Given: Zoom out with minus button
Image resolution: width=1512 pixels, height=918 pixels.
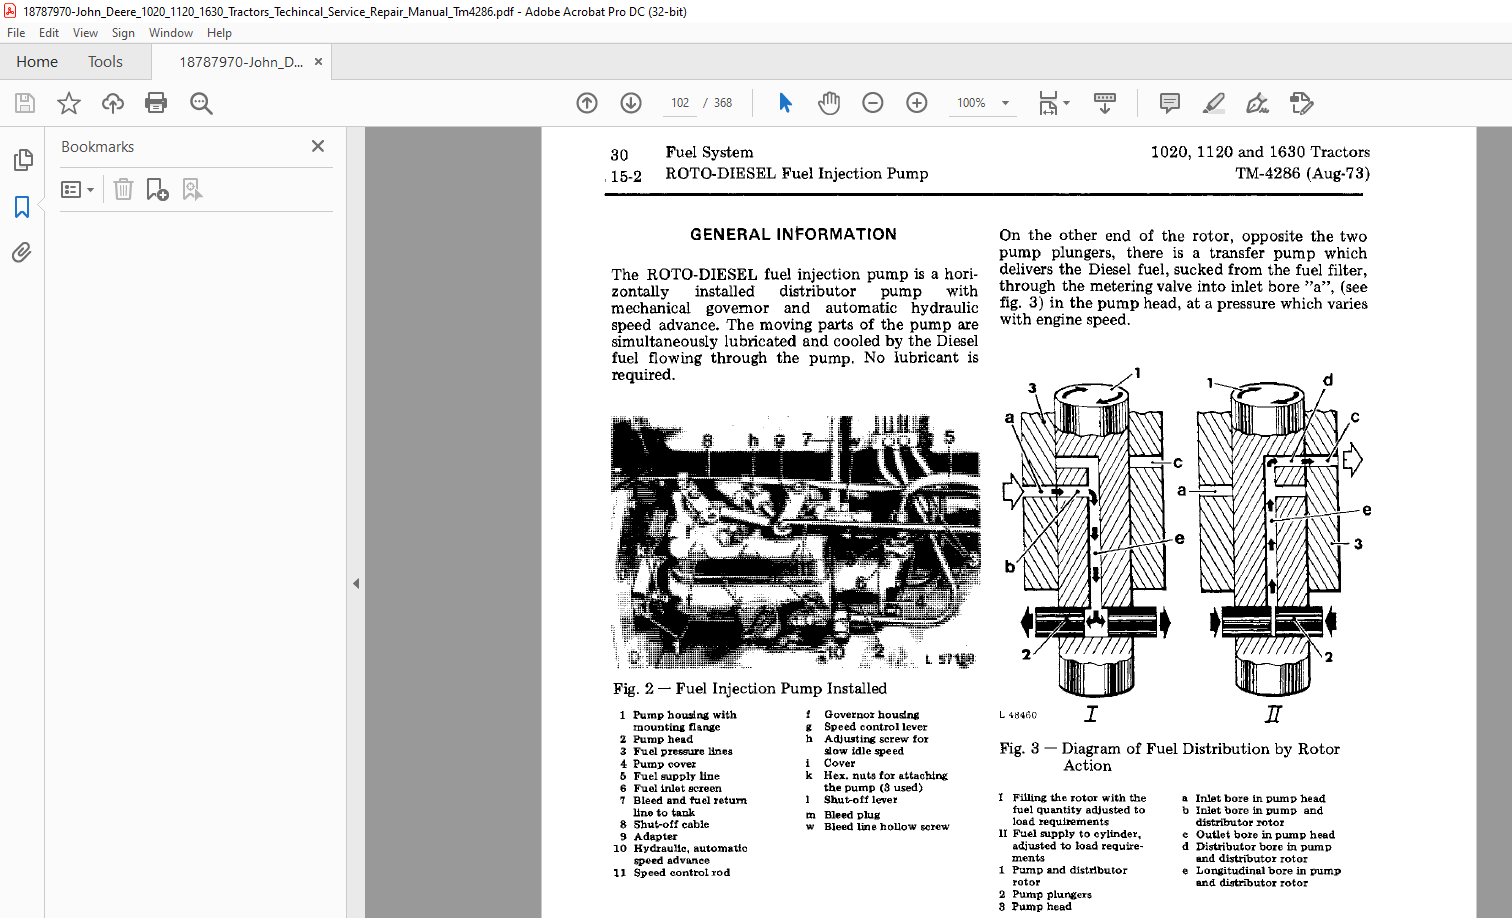Looking at the screenshot, I should tap(873, 103).
